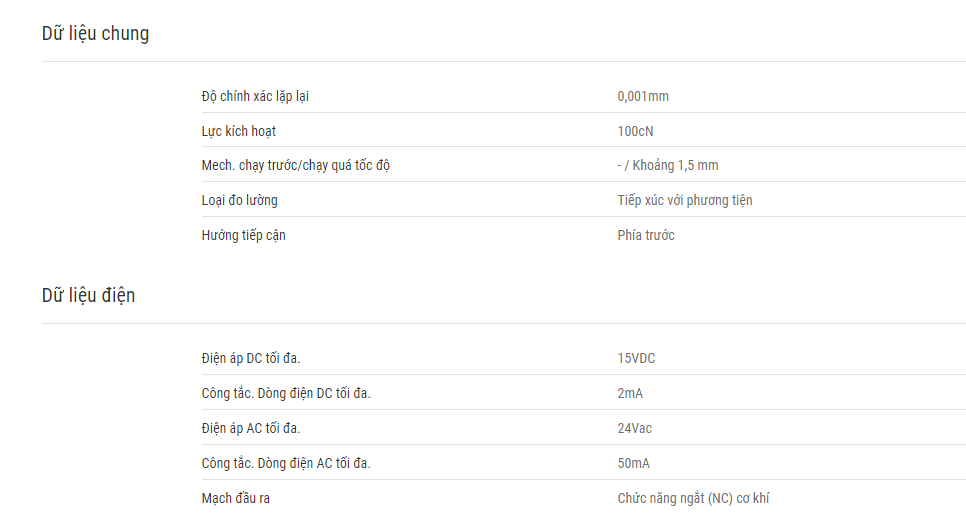966x518 pixels.
Task: Select the 'Điện áp AC tối đa.' label
Action: 251,429
